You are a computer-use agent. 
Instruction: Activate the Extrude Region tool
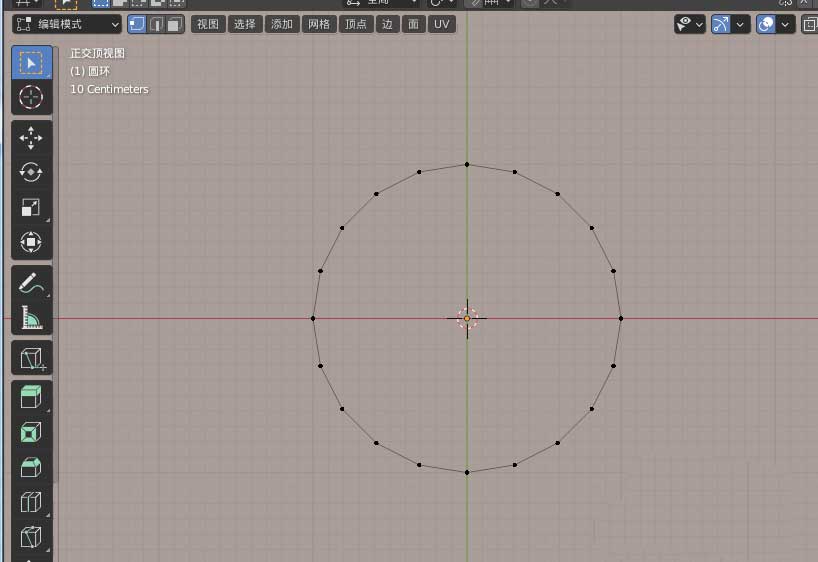coord(31,397)
